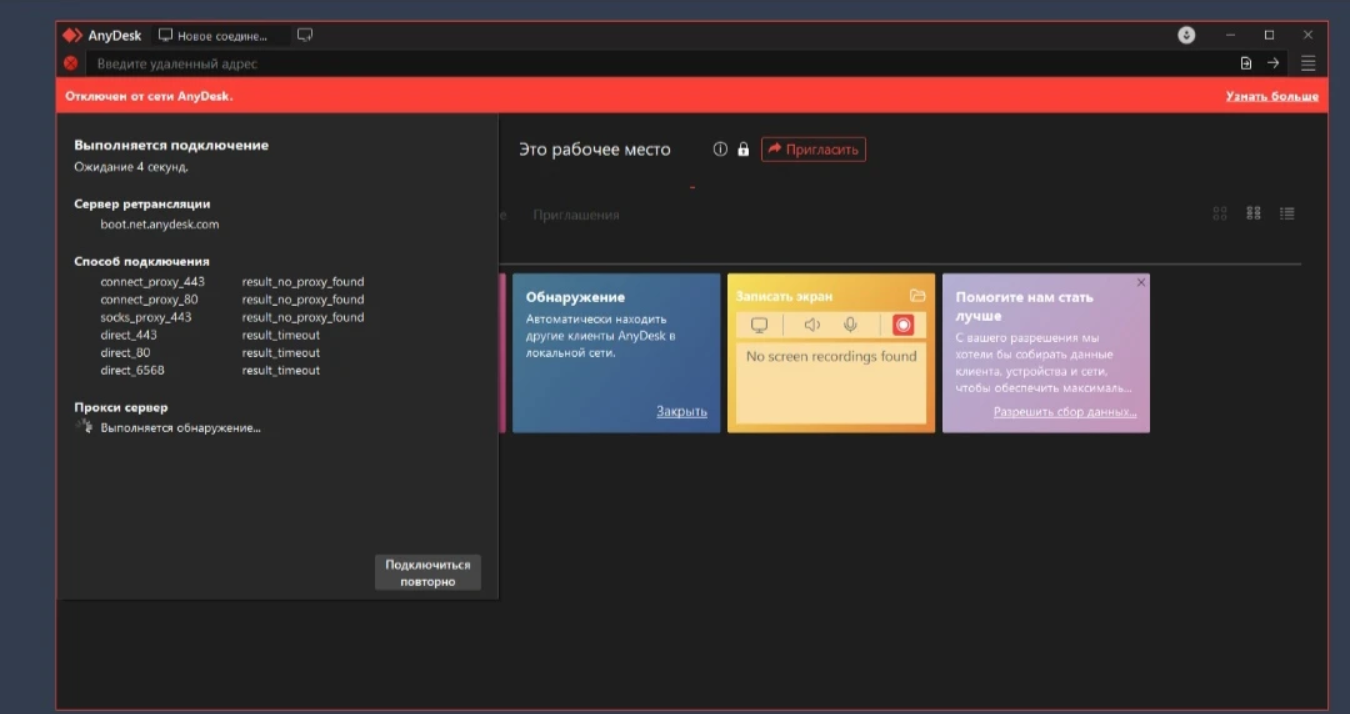Switch to small tiles view
Viewport: 1350px width, 714px height.
(1253, 213)
